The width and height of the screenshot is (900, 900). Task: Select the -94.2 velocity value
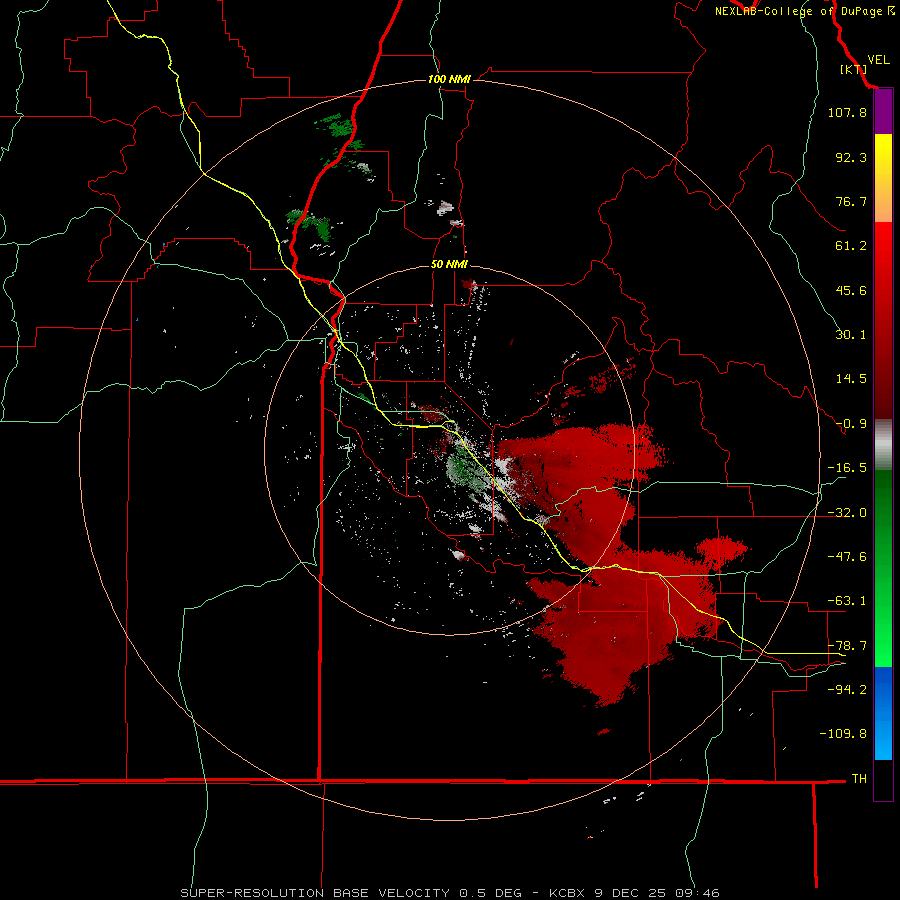[847, 689]
